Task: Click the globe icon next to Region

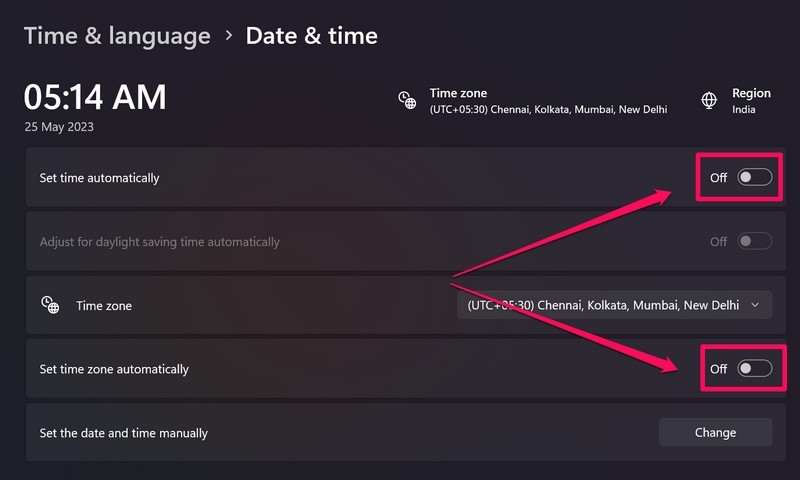Action: tap(709, 100)
